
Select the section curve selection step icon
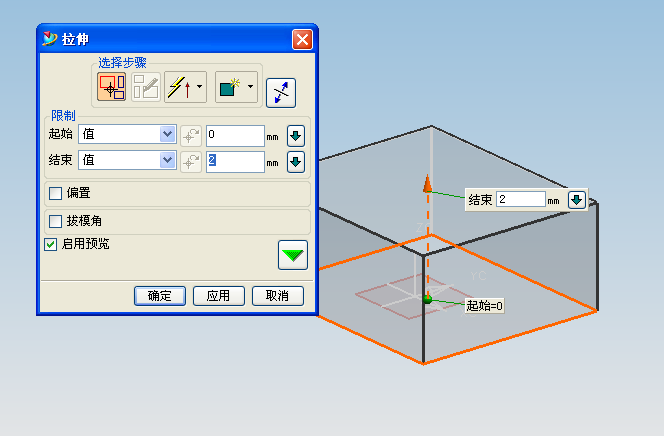coord(111,87)
